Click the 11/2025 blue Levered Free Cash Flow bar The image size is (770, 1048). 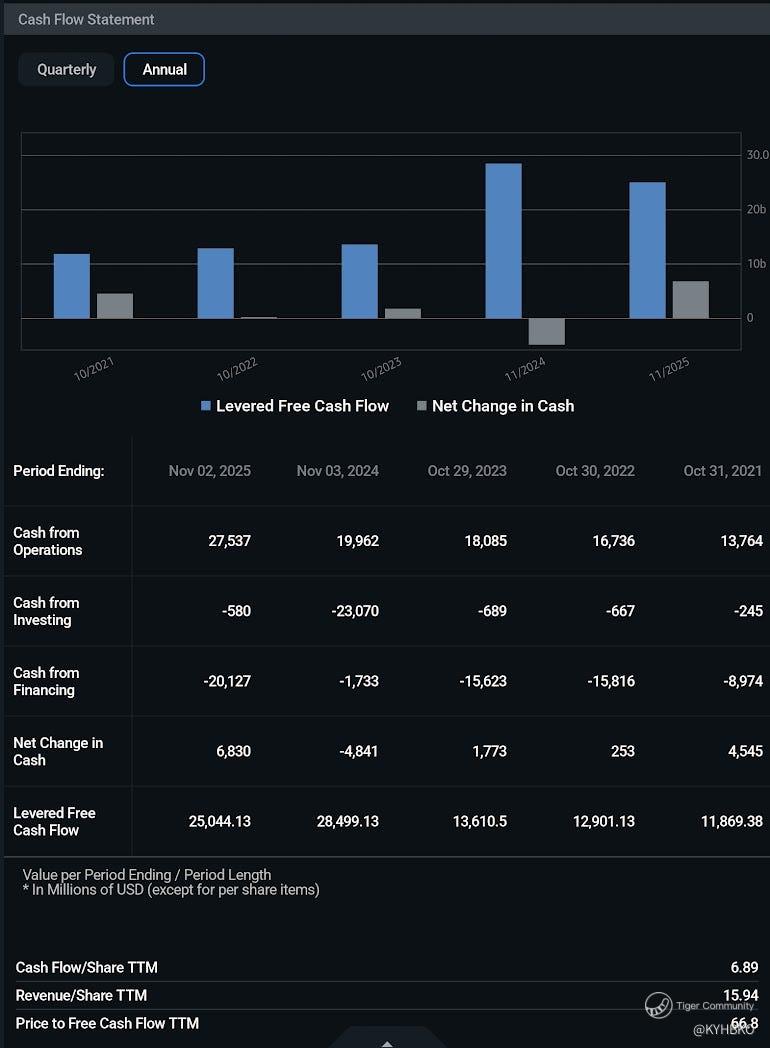[x=648, y=250]
